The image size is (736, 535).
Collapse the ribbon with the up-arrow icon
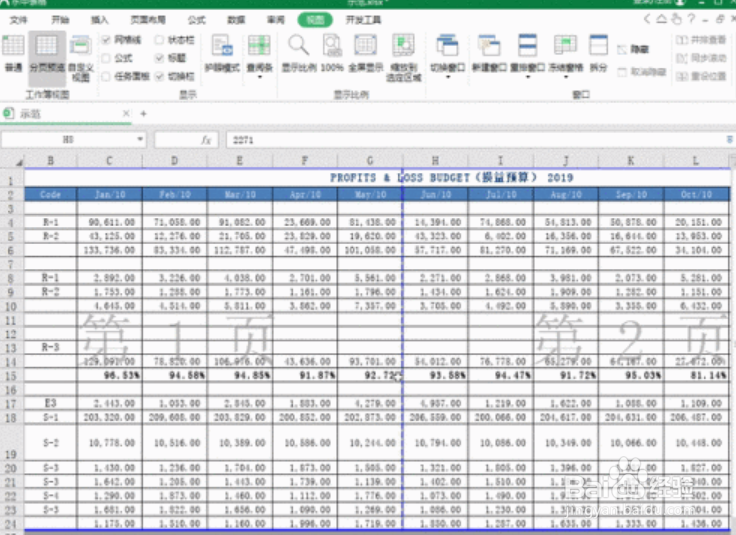click(x=661, y=19)
